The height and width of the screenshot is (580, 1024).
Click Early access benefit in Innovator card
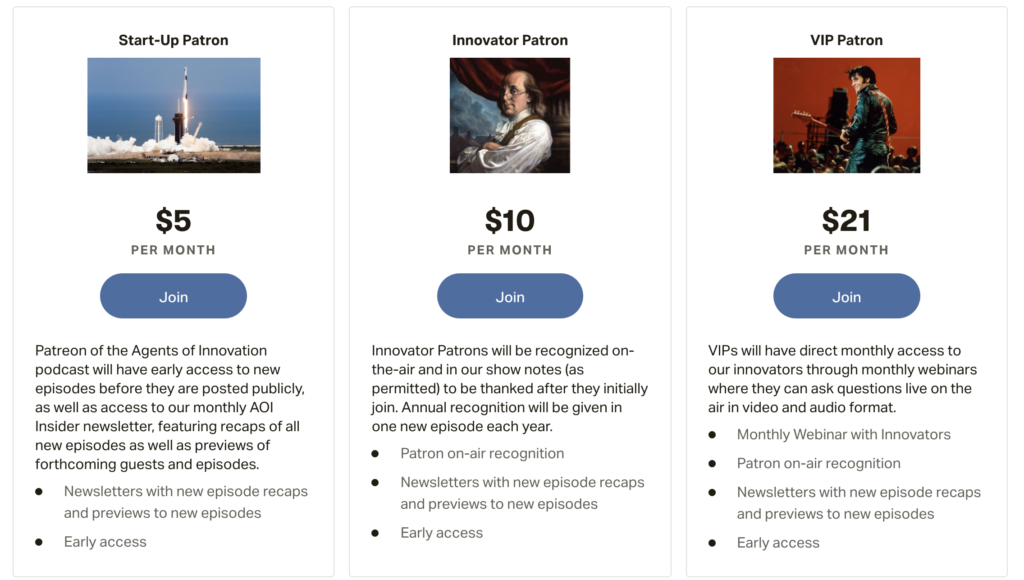pos(441,532)
